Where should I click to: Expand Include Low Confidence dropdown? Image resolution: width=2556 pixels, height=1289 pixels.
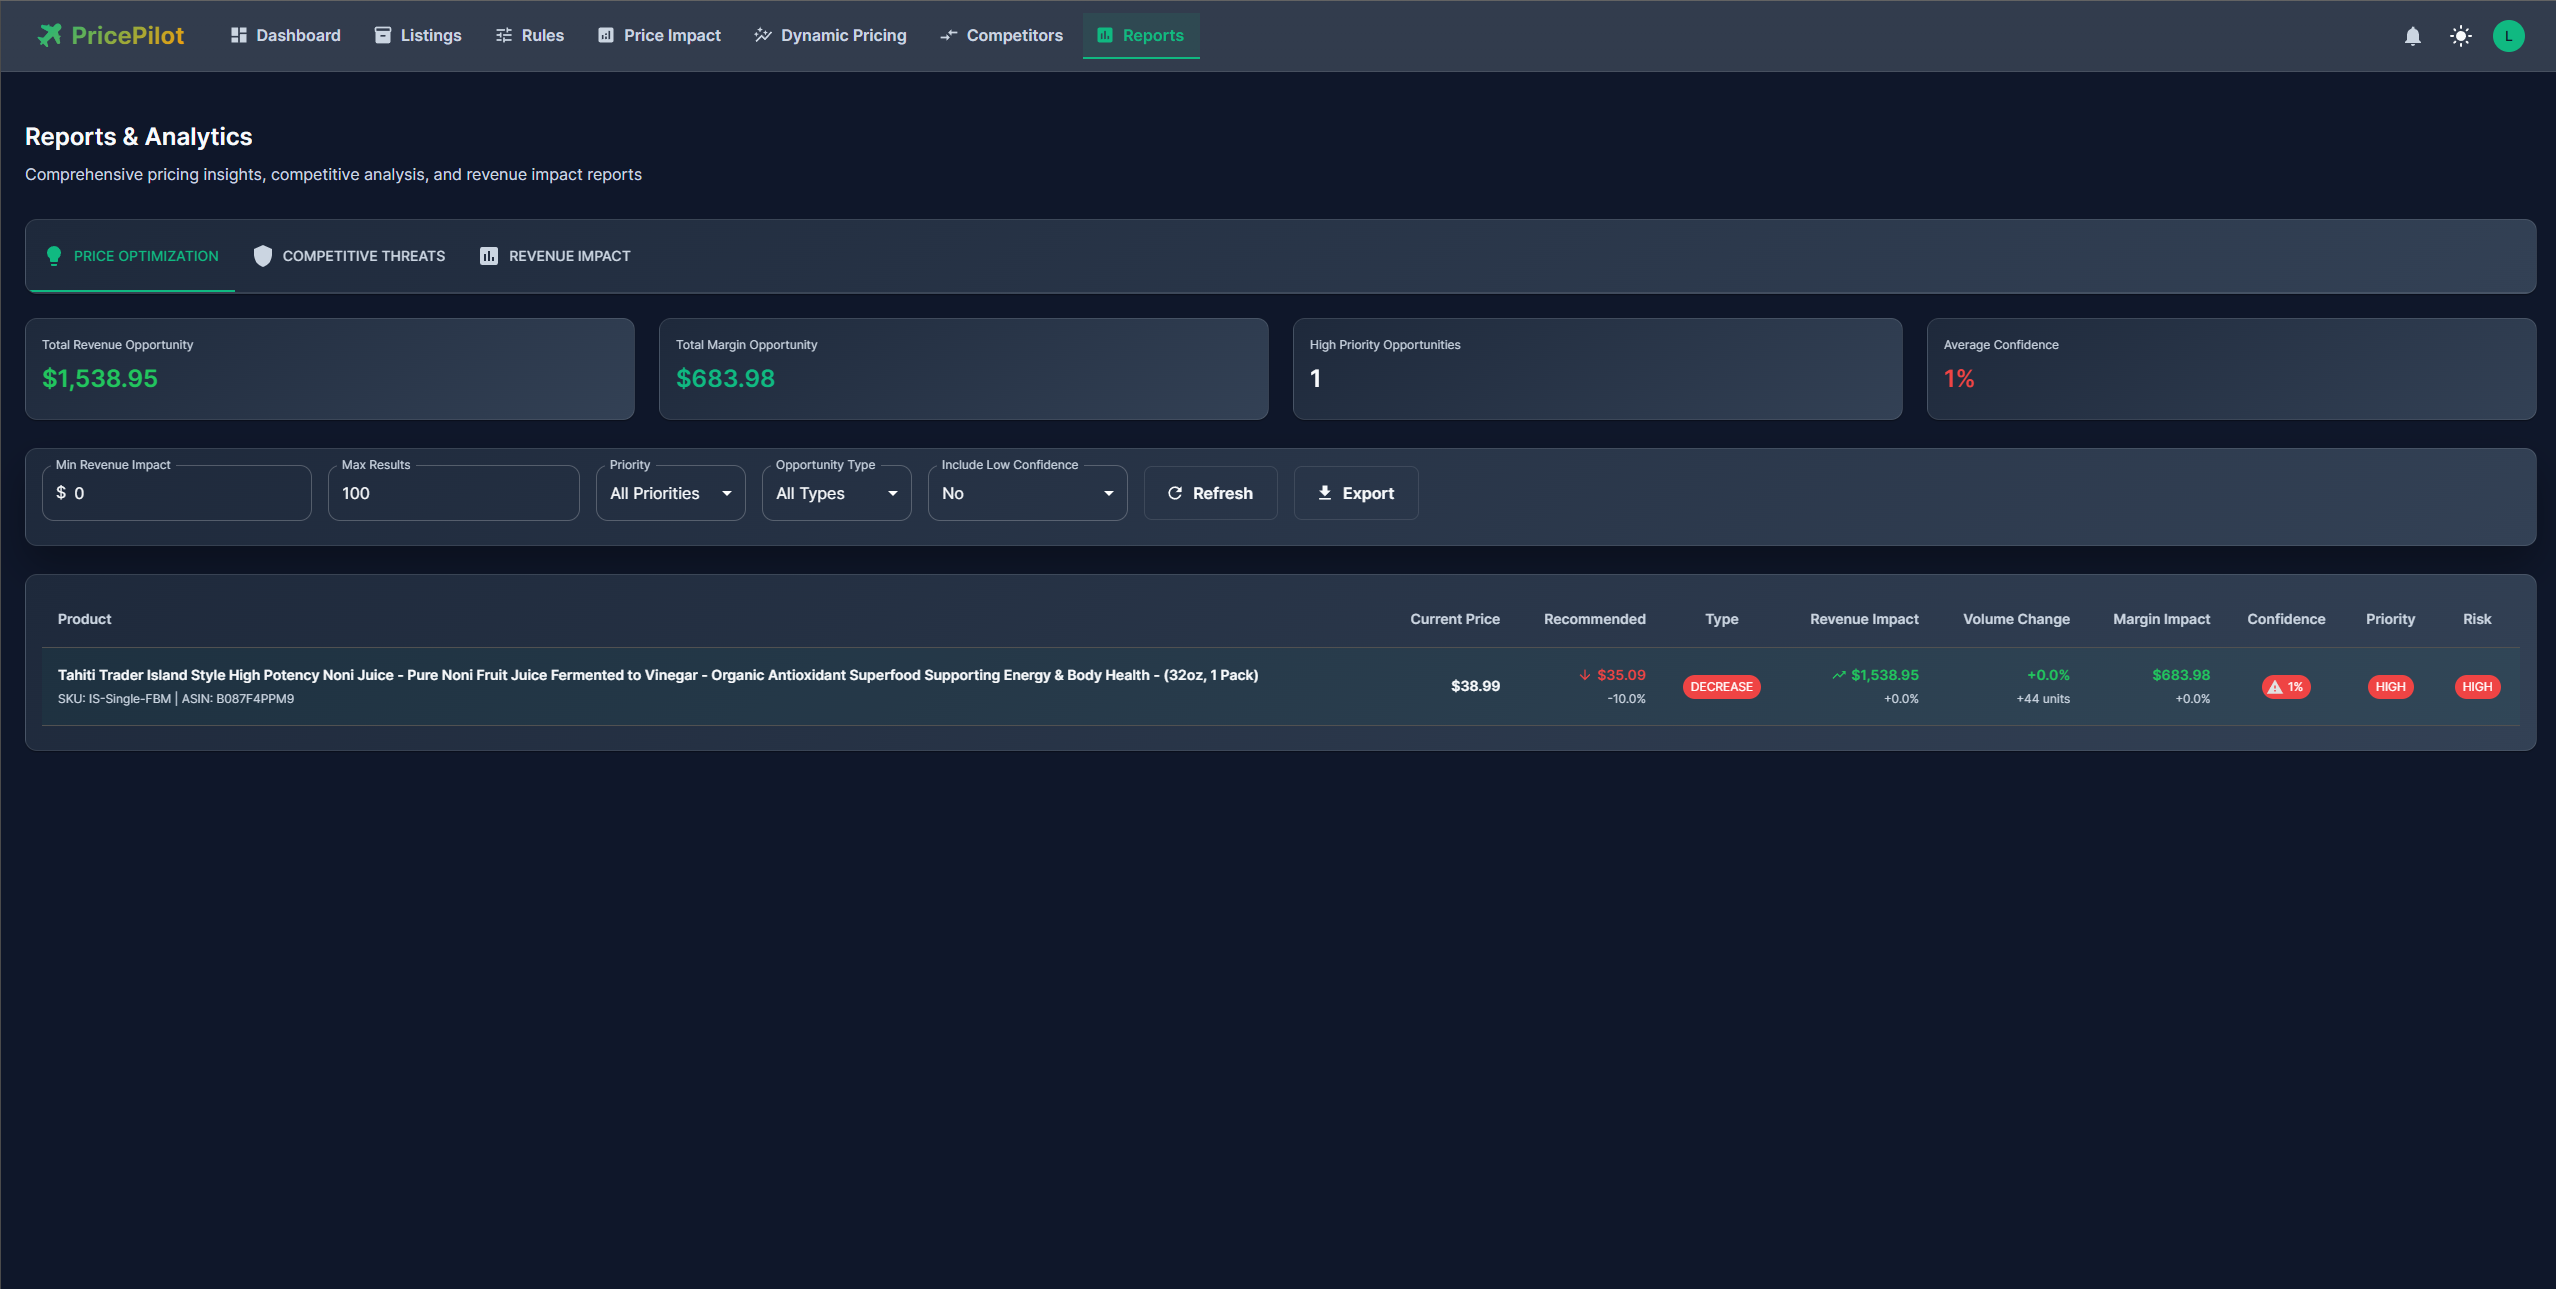click(1027, 493)
